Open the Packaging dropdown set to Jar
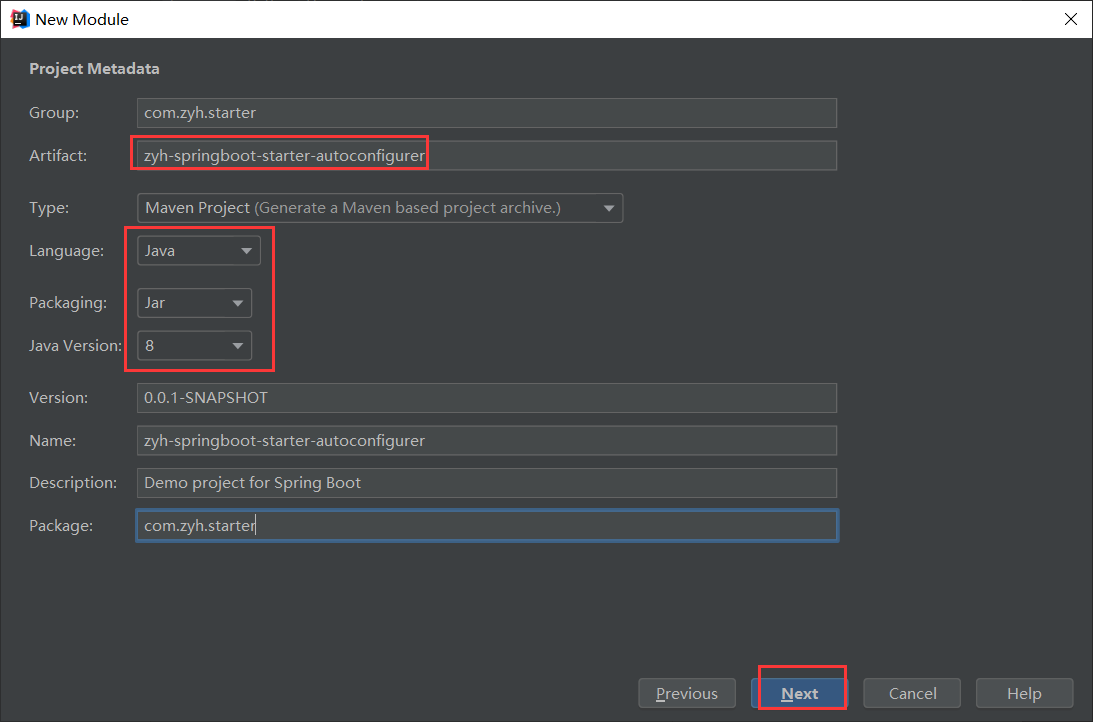The width and height of the screenshot is (1093, 722). pyautogui.click(x=194, y=303)
